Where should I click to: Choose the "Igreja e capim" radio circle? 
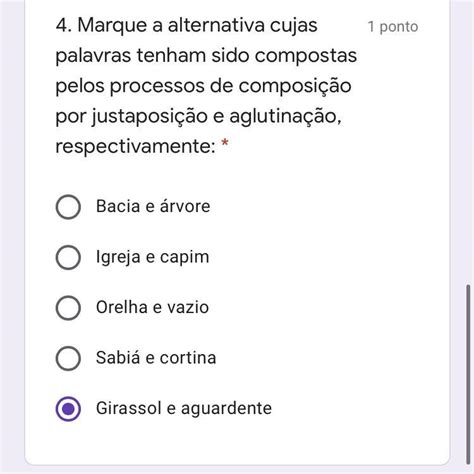pyautogui.click(x=68, y=257)
